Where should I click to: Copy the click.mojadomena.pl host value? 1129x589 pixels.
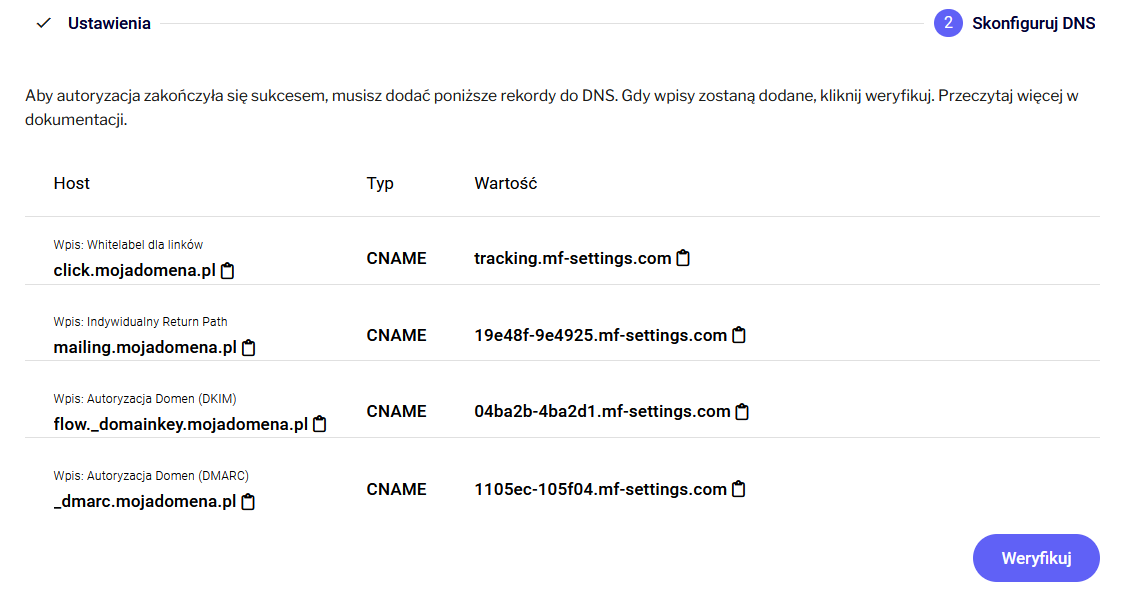tap(228, 271)
